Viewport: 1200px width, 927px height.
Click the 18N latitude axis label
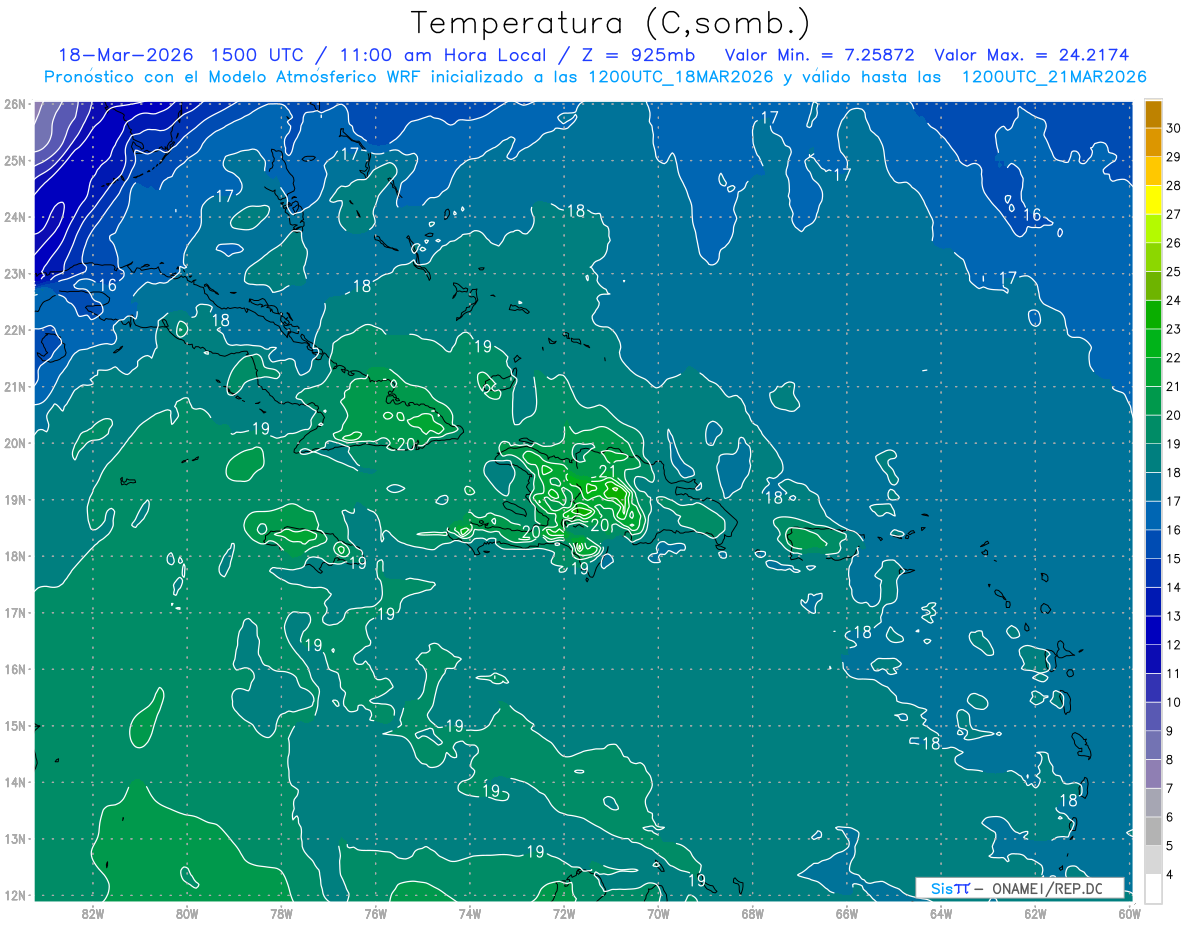(x=15, y=556)
